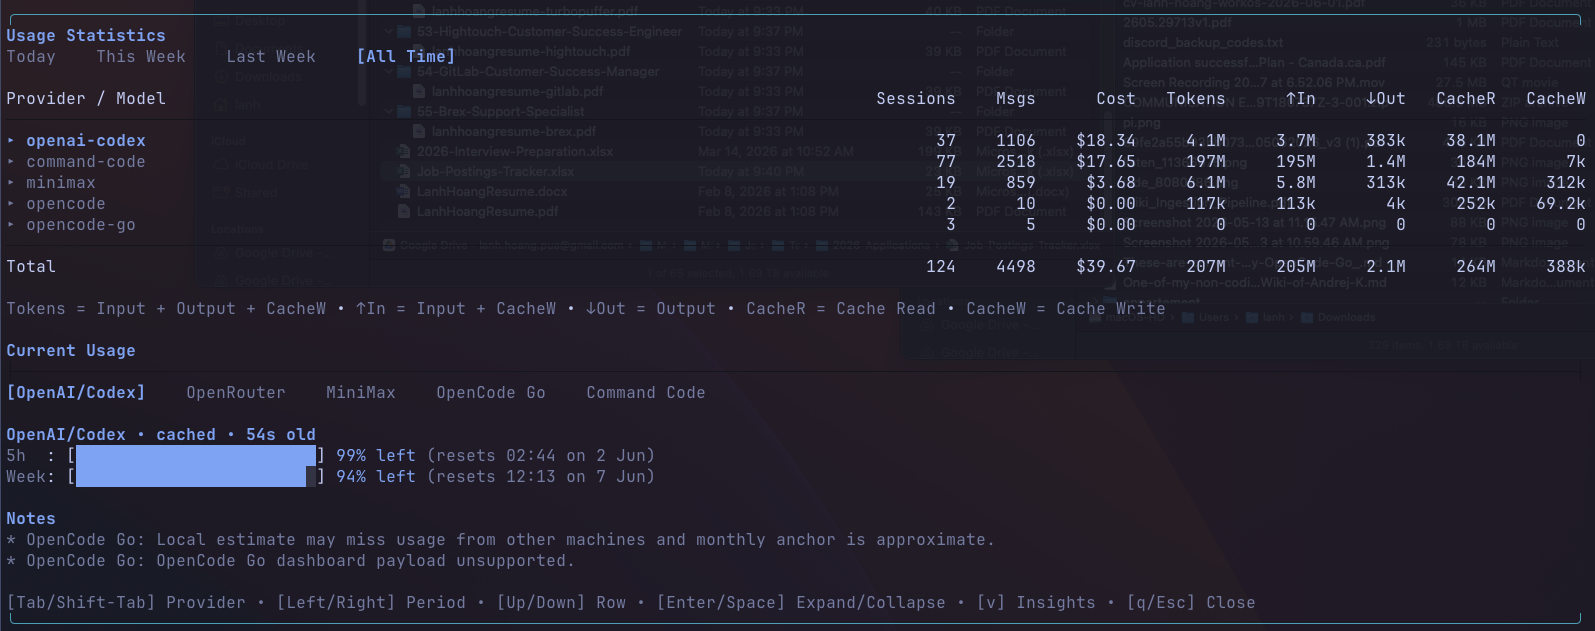
Task: Select the All Time period tab
Action: pyautogui.click(x=406, y=57)
